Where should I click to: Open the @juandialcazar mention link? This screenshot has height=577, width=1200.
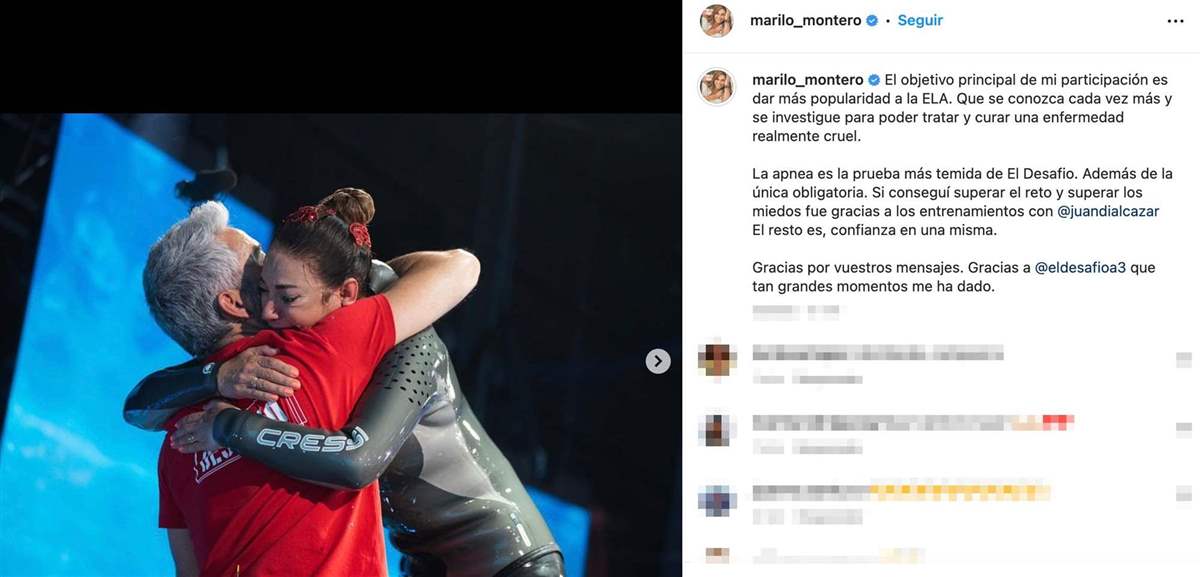[1094, 211]
